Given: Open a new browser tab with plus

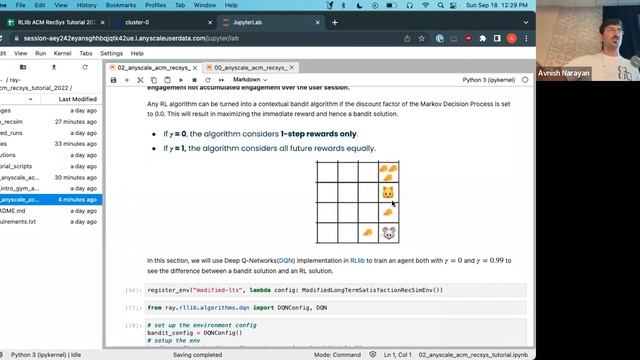Looking at the screenshot, I should coord(335,22).
